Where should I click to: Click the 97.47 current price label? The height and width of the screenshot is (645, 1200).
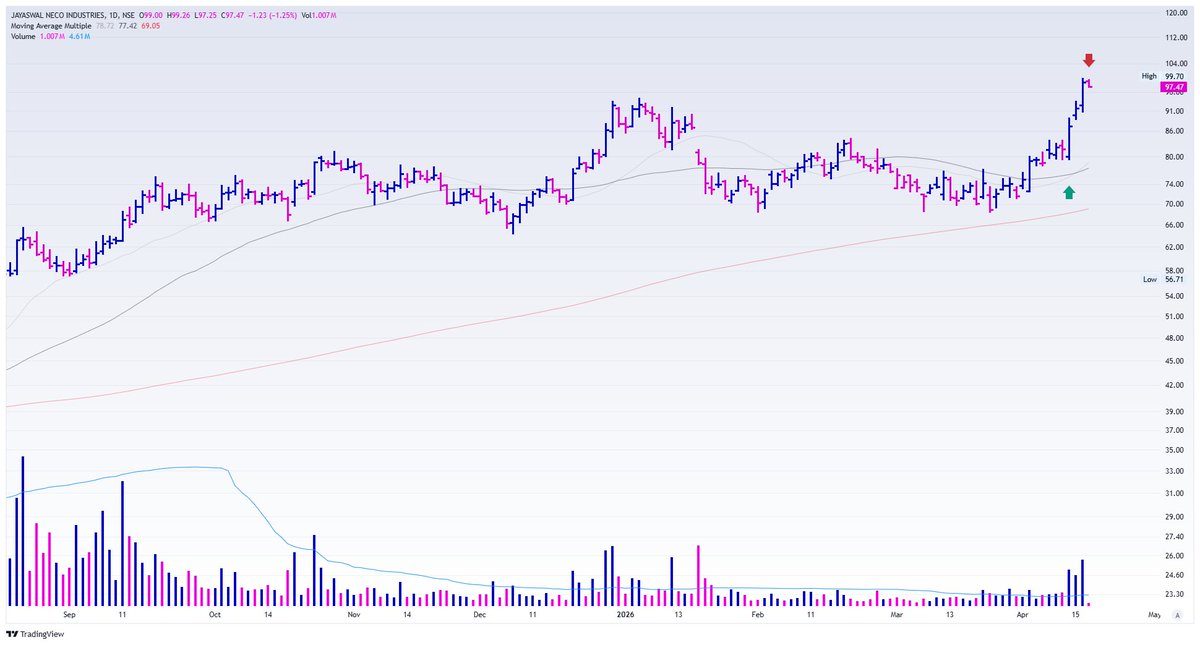click(1173, 88)
